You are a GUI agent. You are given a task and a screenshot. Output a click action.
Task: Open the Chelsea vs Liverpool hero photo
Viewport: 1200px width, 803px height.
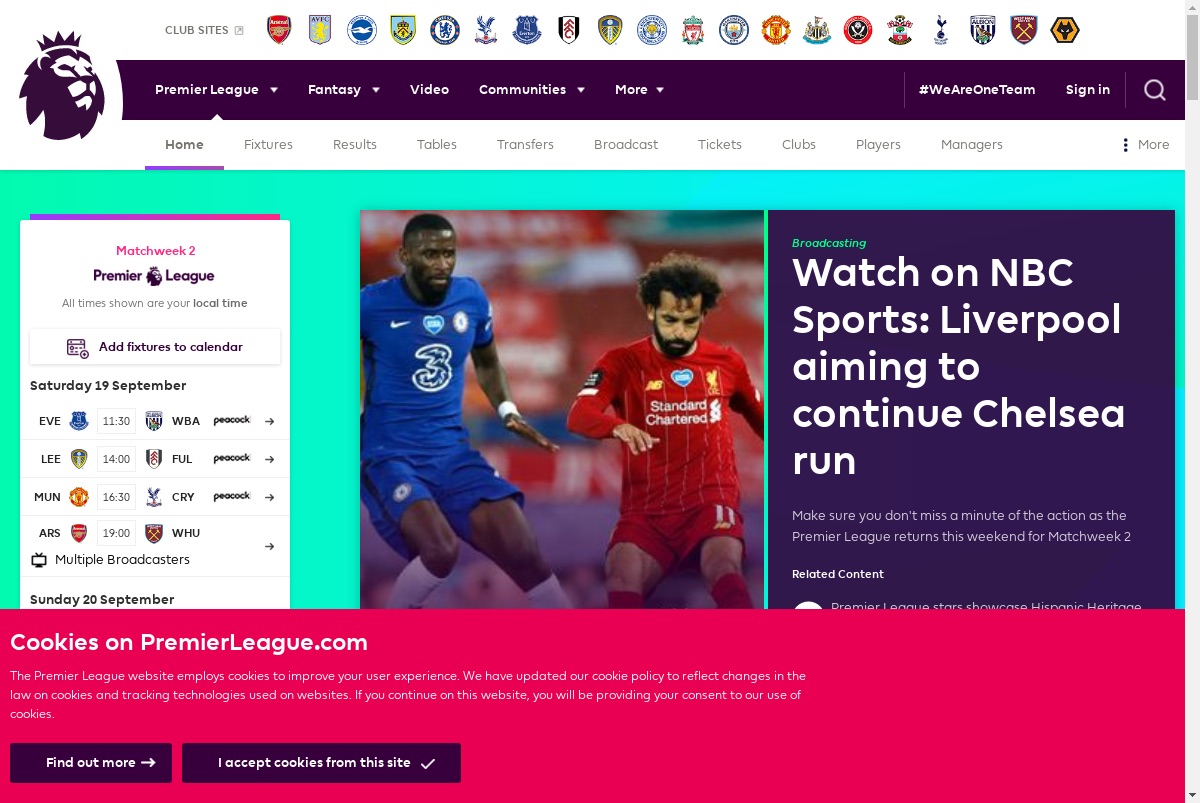click(x=562, y=410)
